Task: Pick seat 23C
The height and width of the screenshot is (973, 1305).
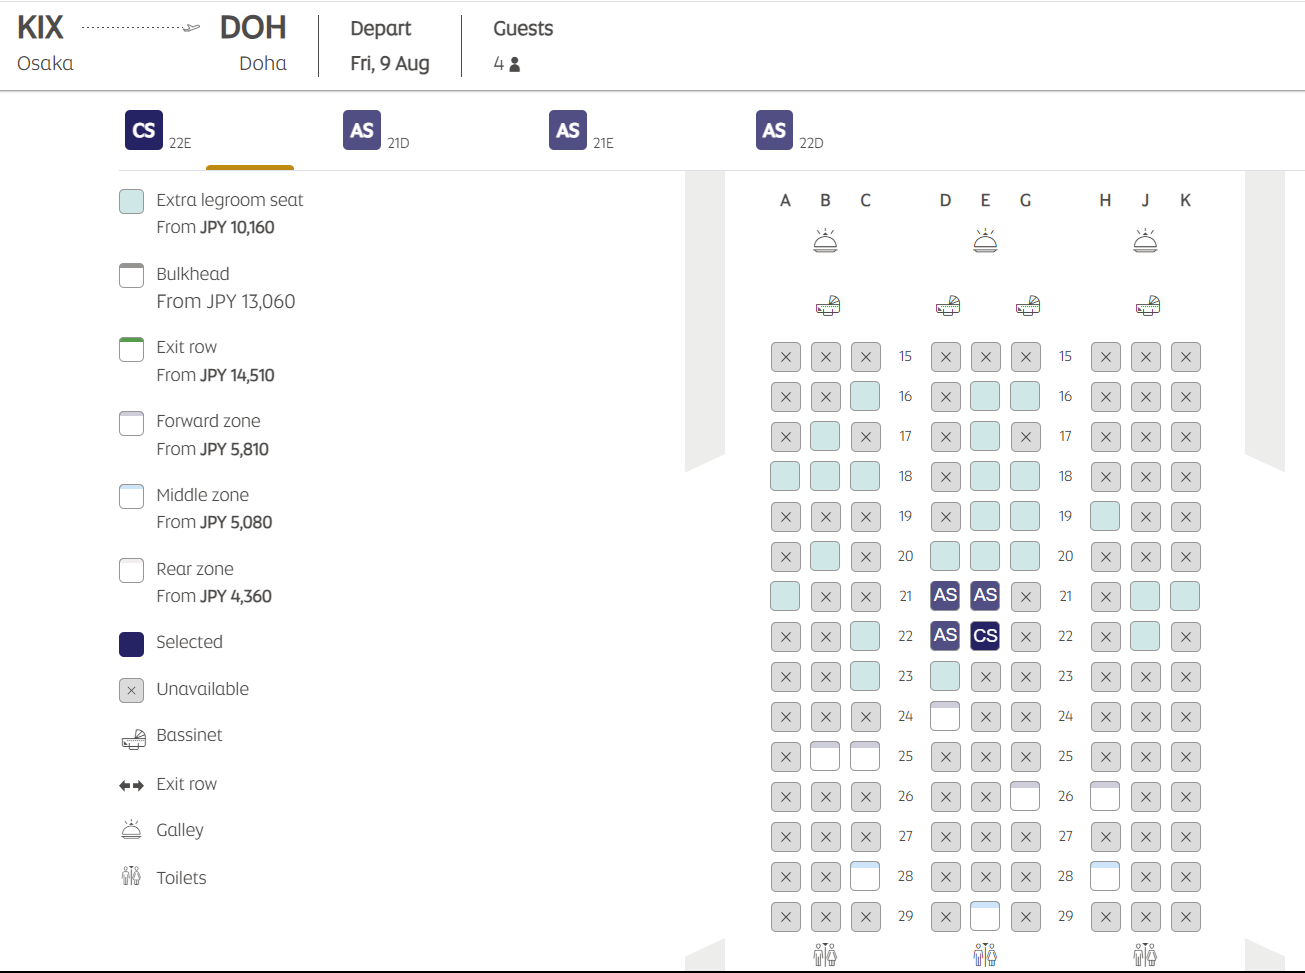Action: pyautogui.click(x=865, y=676)
